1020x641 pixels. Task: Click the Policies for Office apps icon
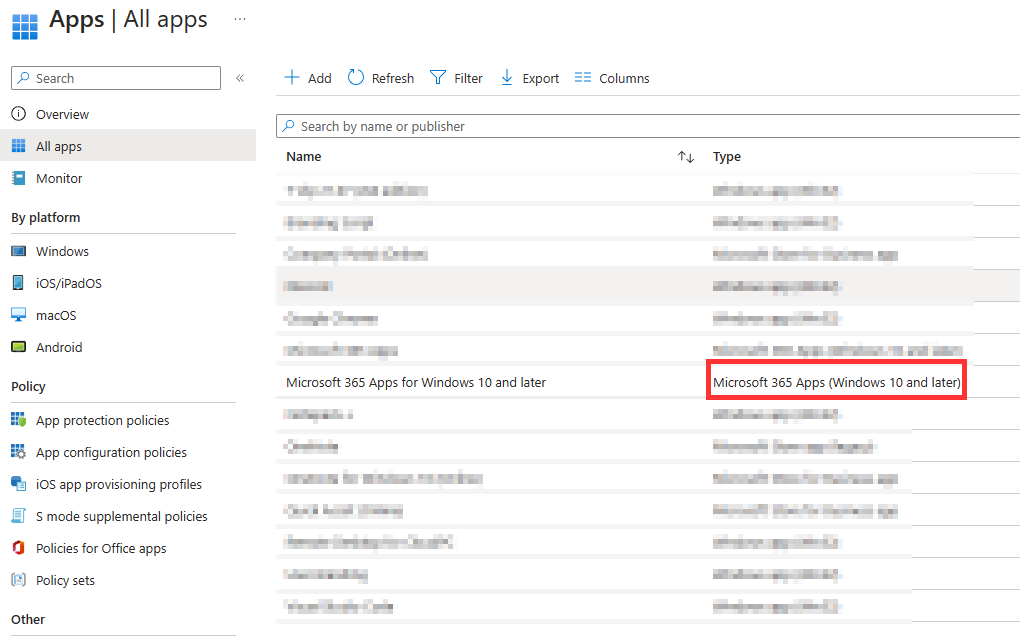click(18, 548)
